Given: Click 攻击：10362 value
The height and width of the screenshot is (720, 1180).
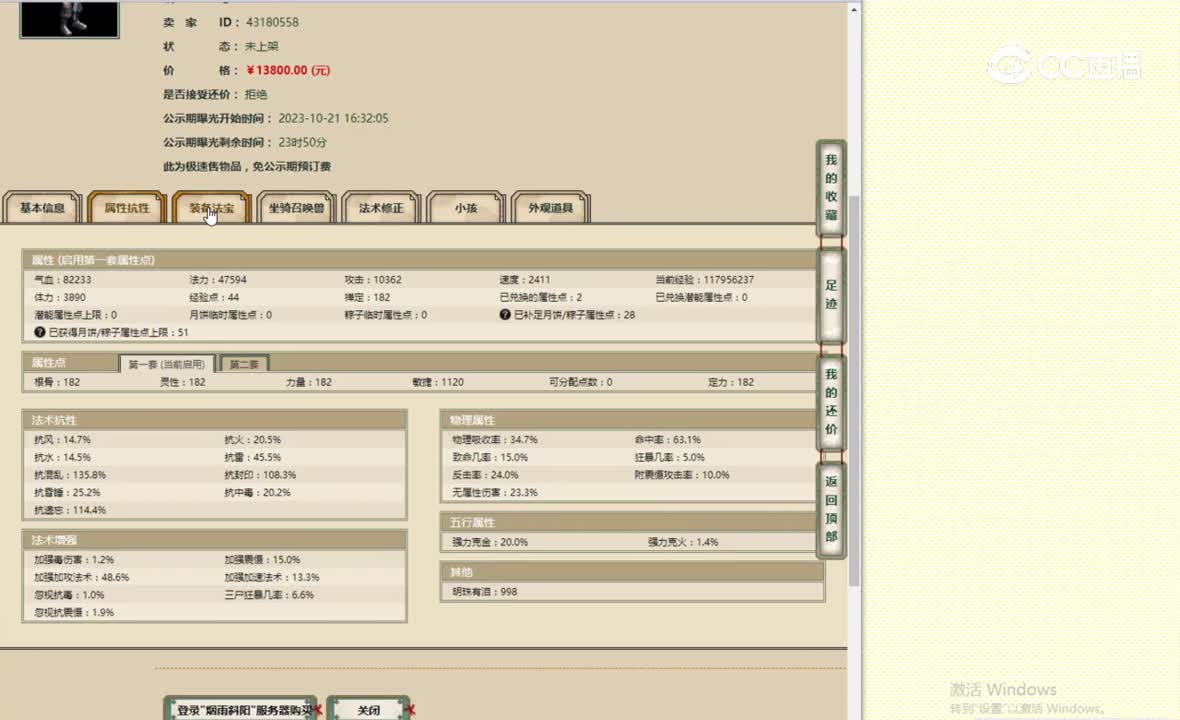Looking at the screenshot, I should (373, 279).
